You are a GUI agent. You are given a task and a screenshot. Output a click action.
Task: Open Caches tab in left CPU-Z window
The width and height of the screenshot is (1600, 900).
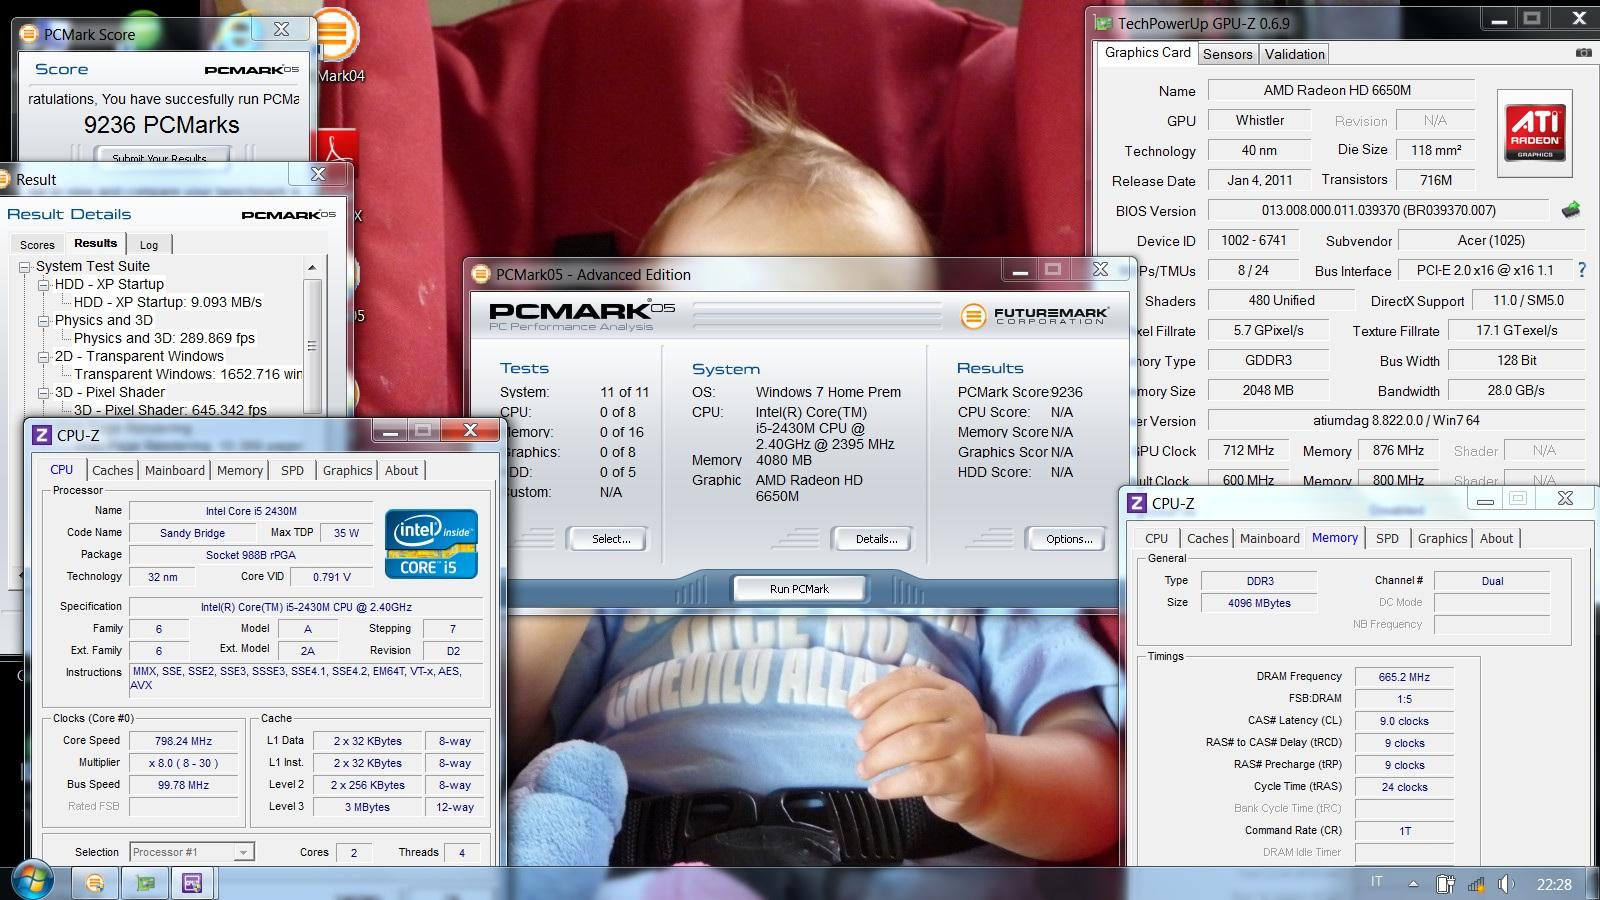point(112,470)
